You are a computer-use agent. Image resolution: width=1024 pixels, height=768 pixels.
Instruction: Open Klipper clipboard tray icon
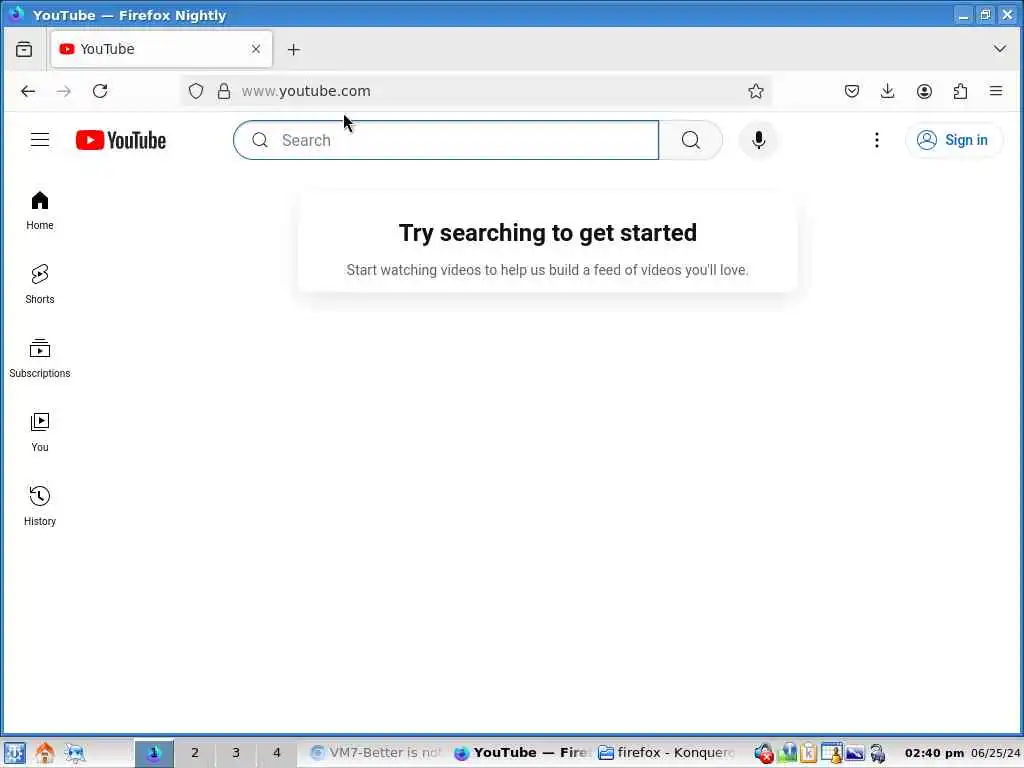click(808, 753)
